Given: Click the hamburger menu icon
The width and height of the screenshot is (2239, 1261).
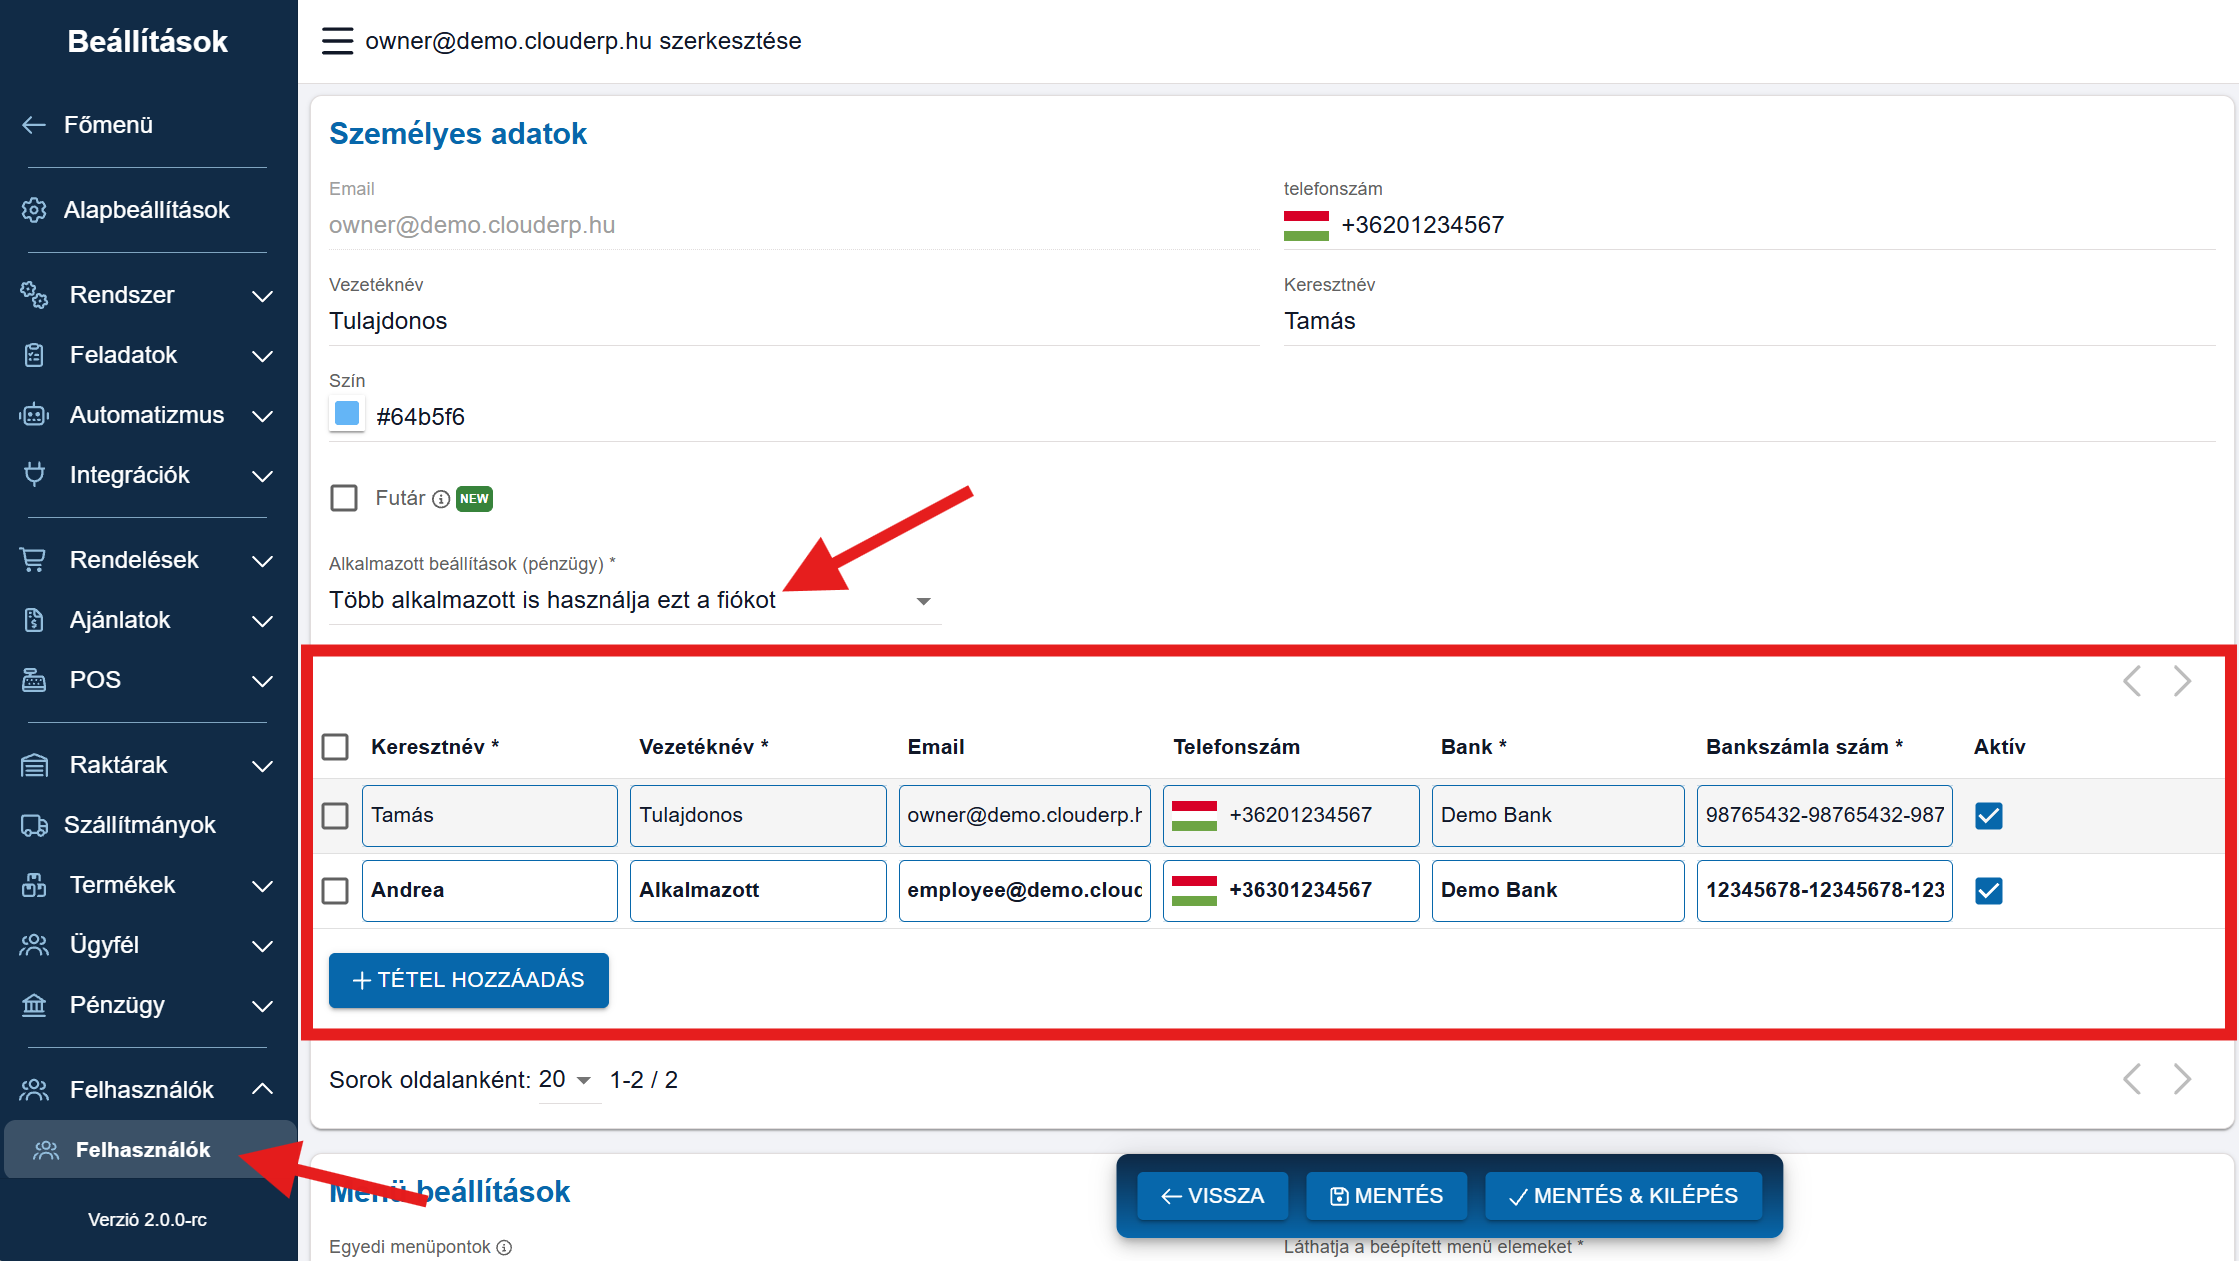Looking at the screenshot, I should click(x=337, y=41).
